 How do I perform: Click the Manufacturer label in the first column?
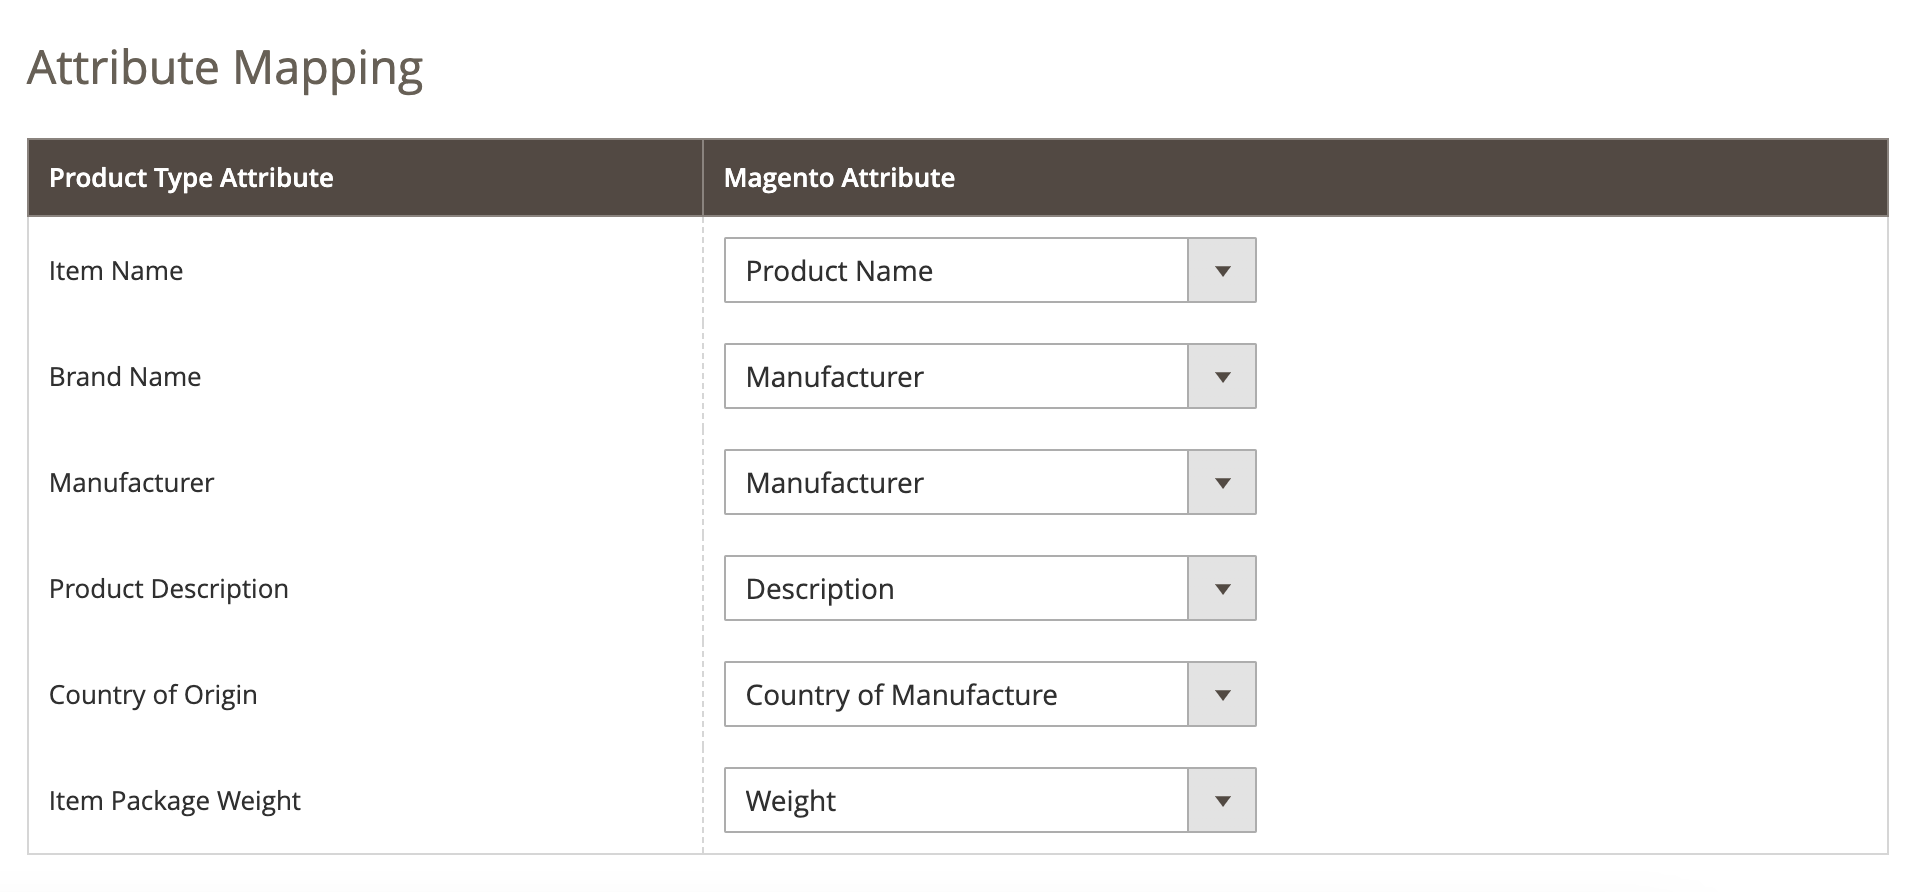pyautogui.click(x=132, y=483)
